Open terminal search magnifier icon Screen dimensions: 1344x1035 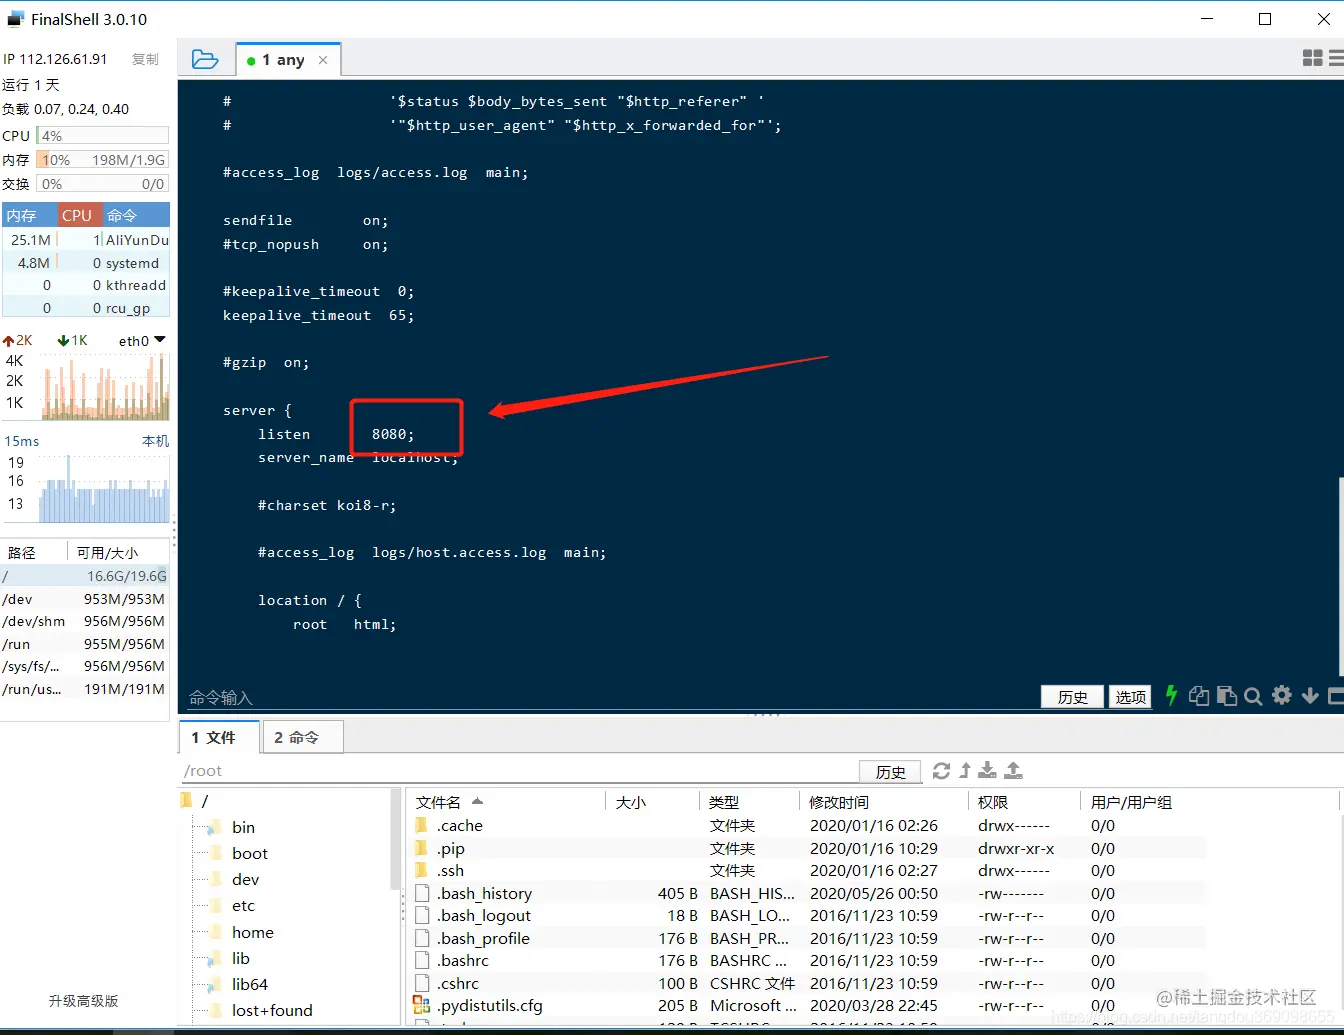1253,696
